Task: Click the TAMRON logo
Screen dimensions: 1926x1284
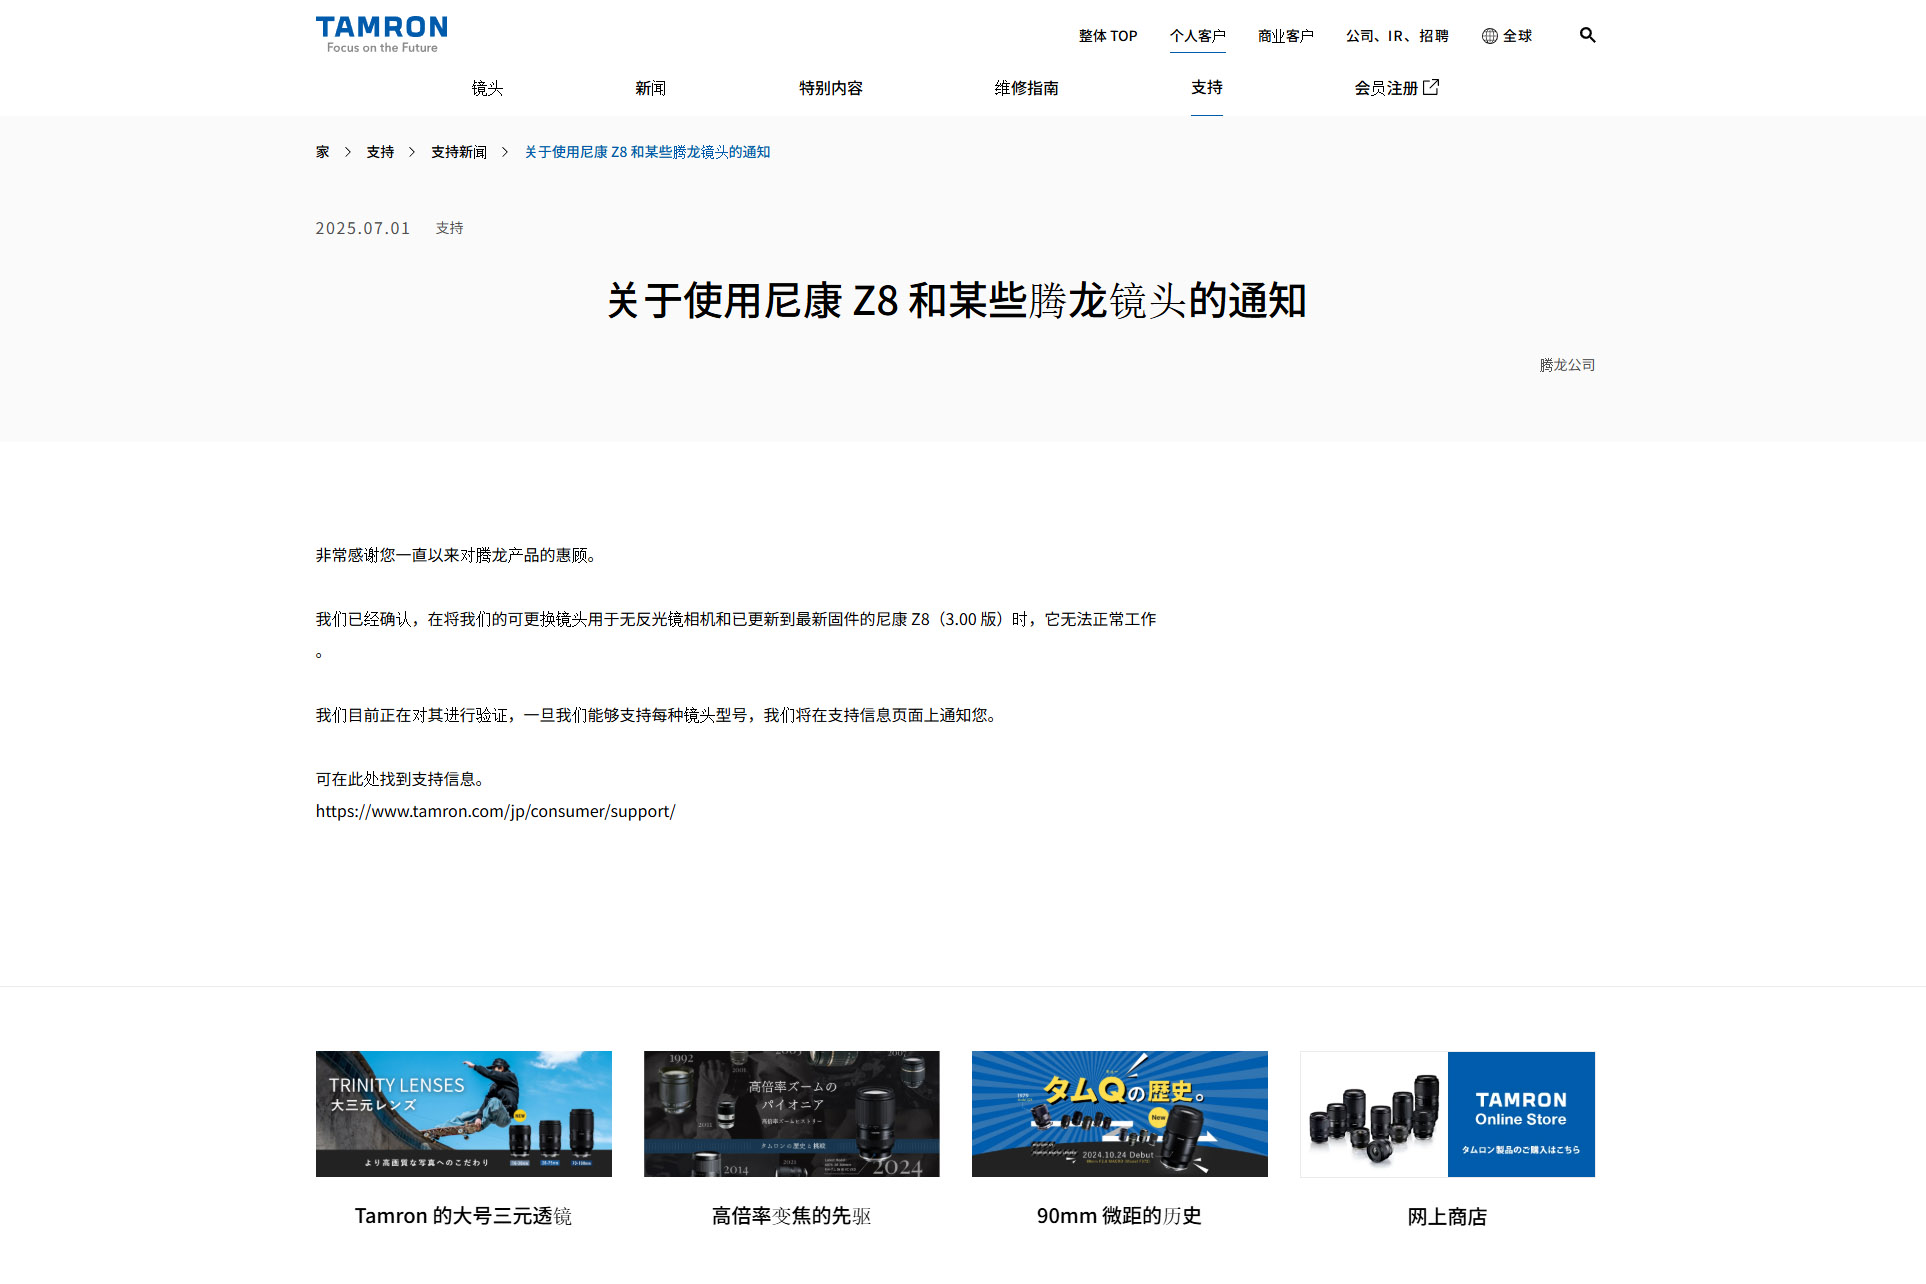Action: 381,34
